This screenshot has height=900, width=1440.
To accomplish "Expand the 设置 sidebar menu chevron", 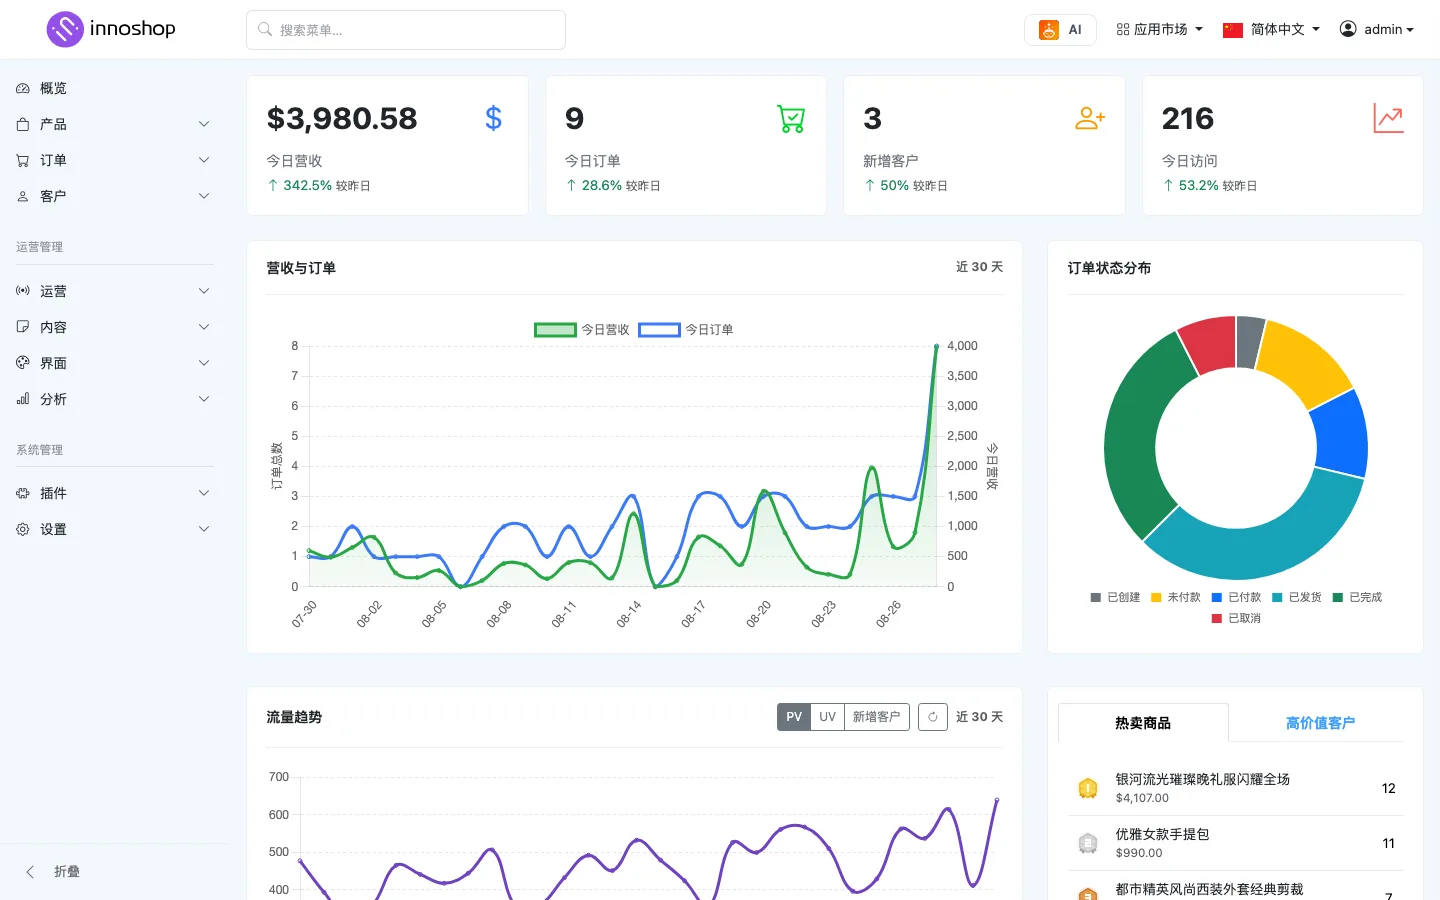I will click(x=204, y=529).
